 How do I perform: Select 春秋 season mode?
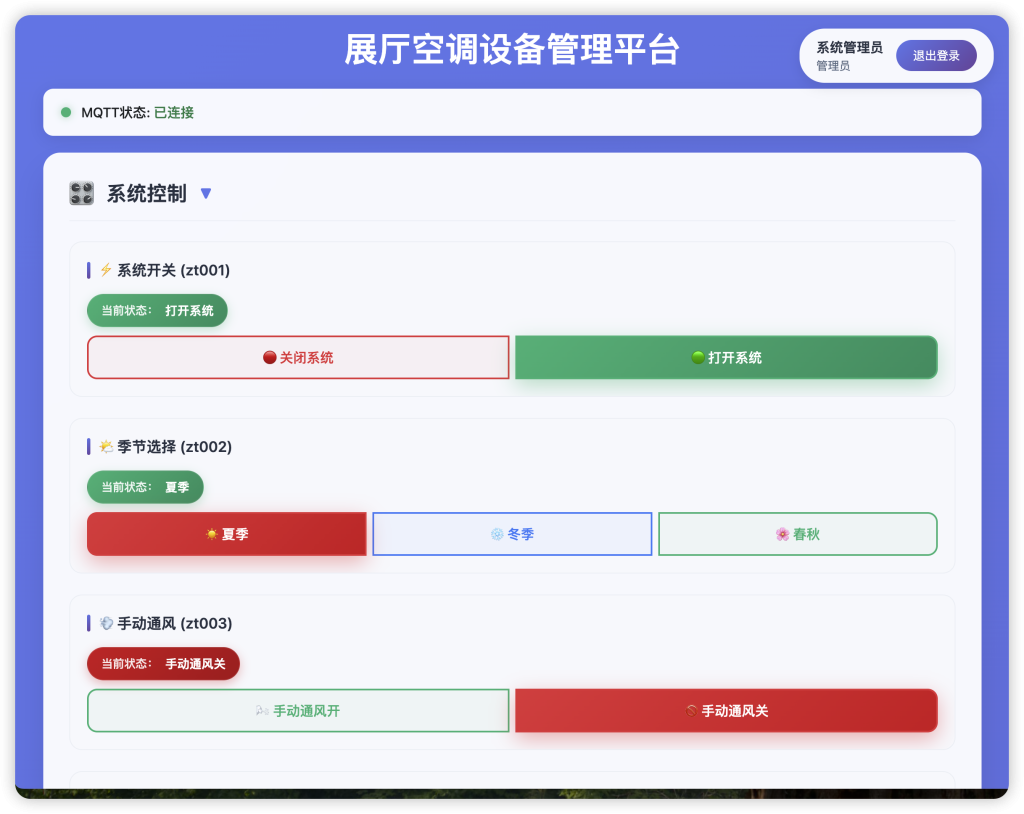pos(797,534)
